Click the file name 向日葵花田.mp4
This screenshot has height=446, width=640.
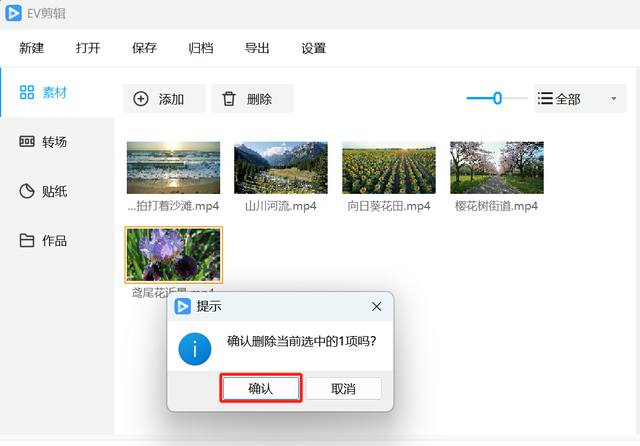(389, 206)
